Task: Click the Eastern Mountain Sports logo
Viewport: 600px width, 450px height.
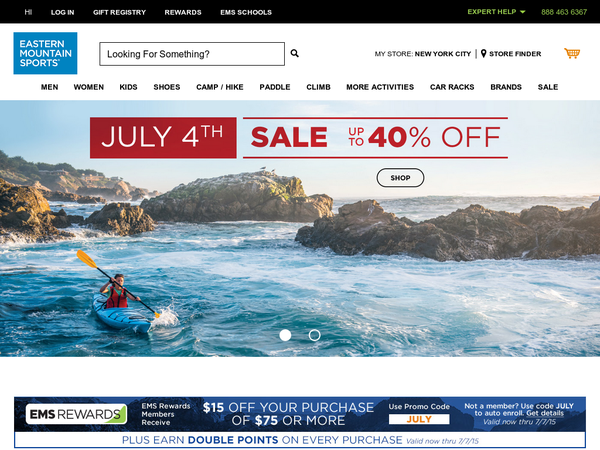Action: (45, 53)
